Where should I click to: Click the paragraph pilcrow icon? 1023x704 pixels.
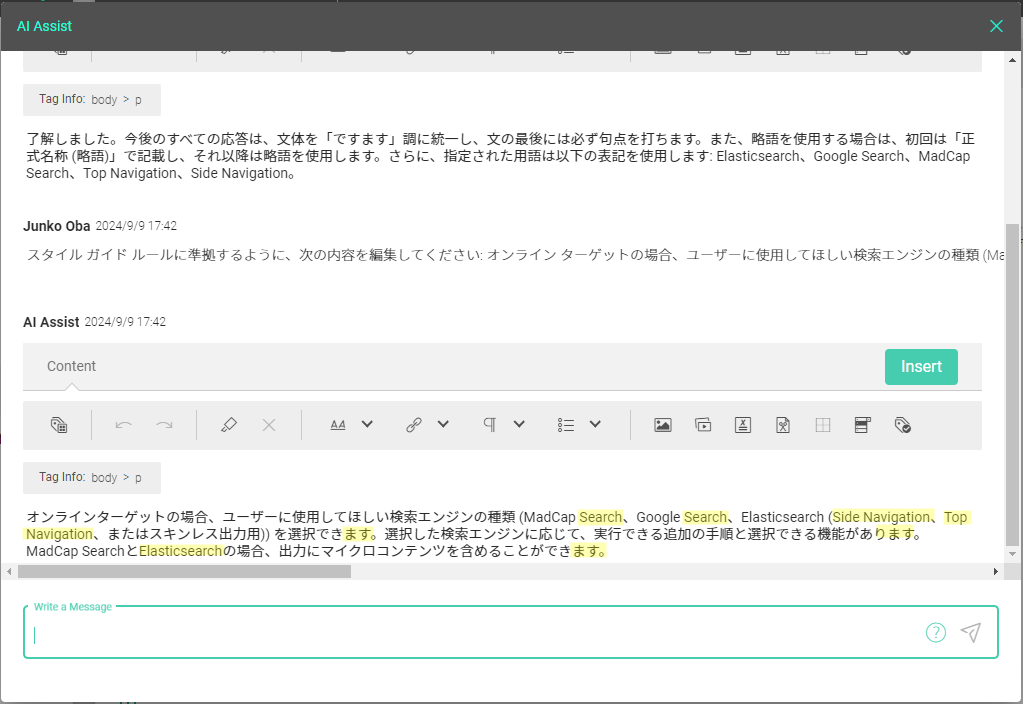pos(490,425)
